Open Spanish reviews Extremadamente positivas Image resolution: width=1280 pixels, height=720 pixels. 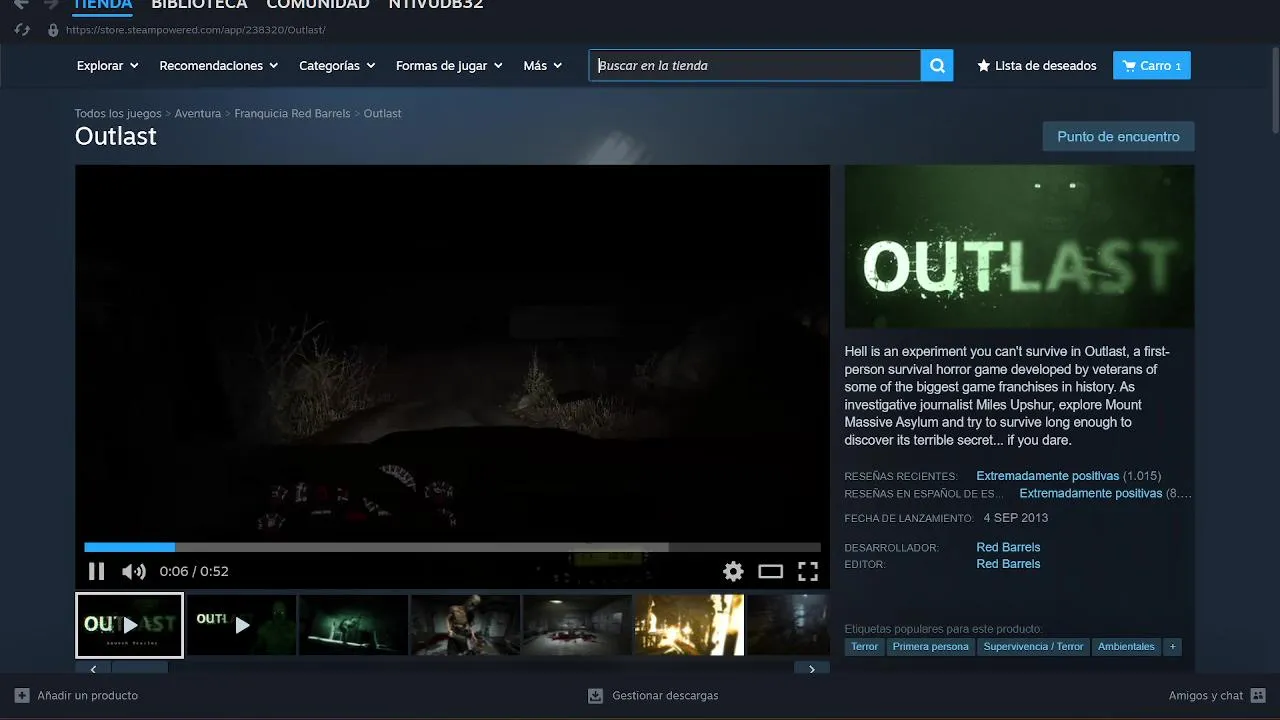pos(1090,493)
